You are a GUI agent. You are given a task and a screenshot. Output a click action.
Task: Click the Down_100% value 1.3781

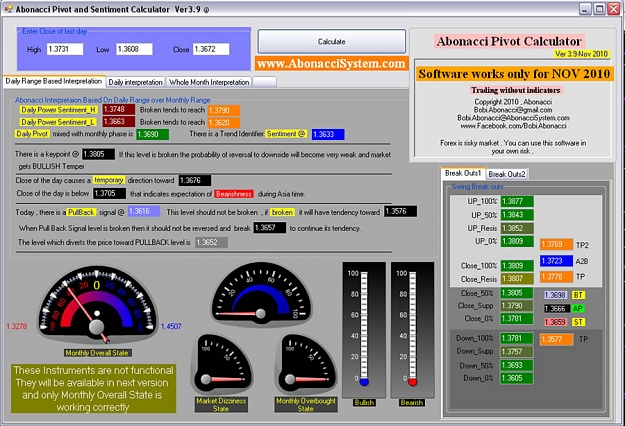(x=517, y=338)
